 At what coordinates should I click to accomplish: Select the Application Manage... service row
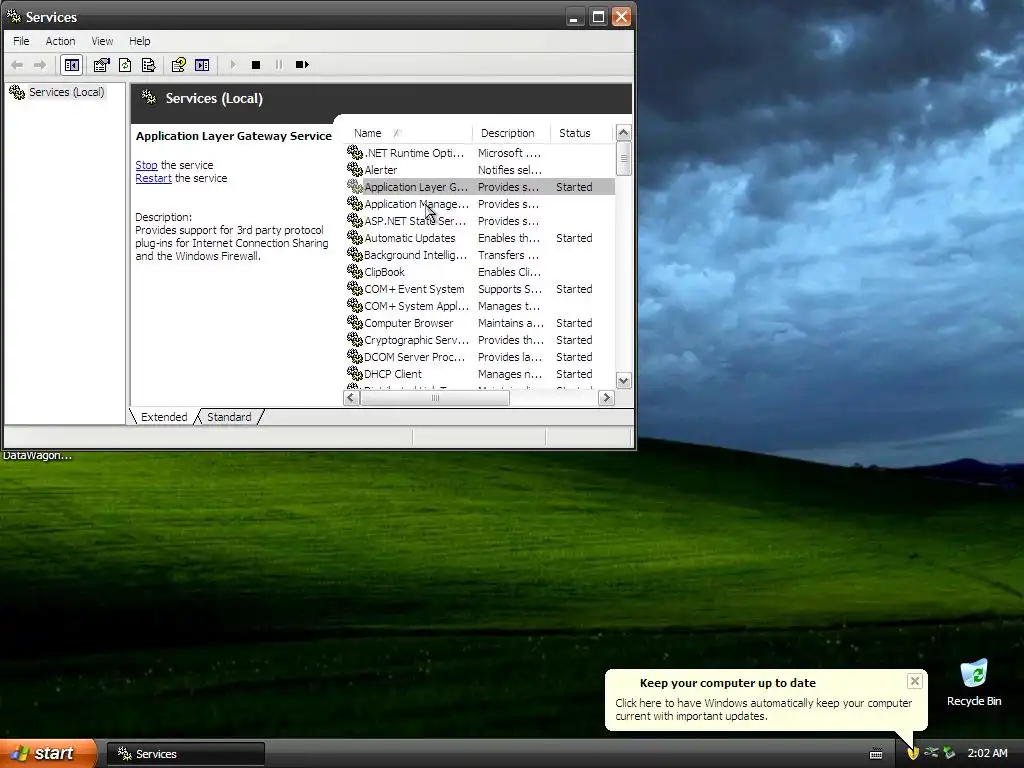pos(480,204)
